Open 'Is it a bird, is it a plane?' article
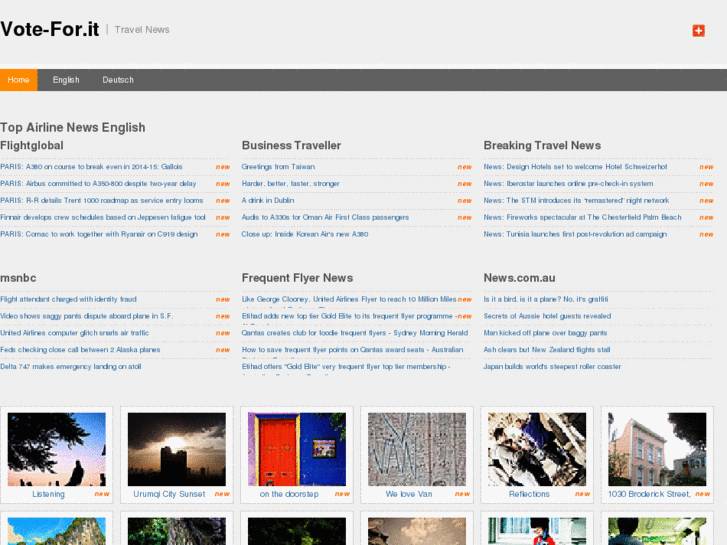The height and width of the screenshot is (545, 727). point(546,299)
